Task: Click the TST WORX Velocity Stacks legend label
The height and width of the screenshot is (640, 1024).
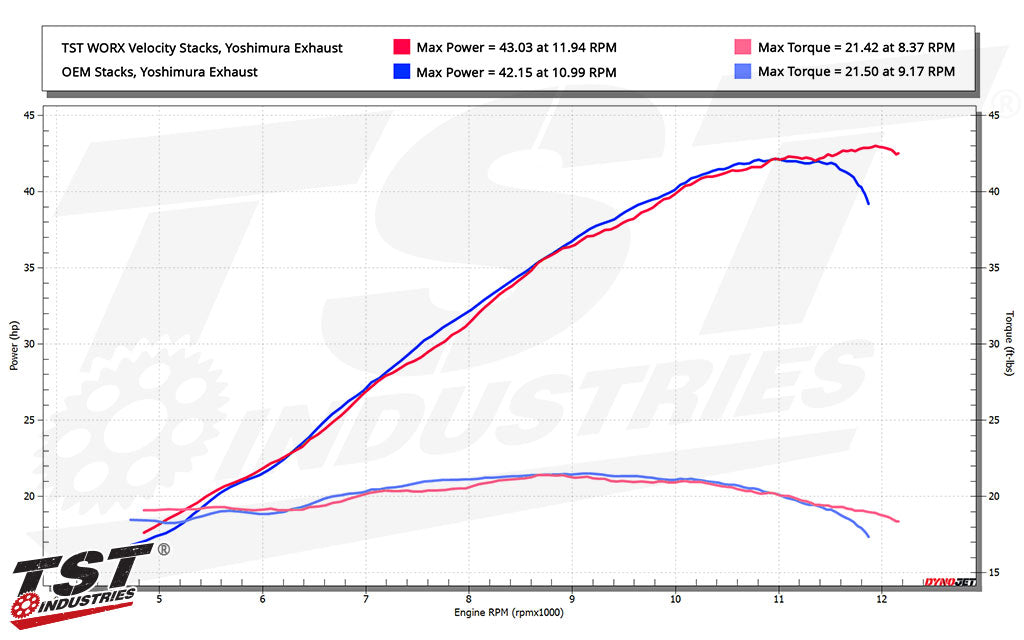Action: click(200, 48)
